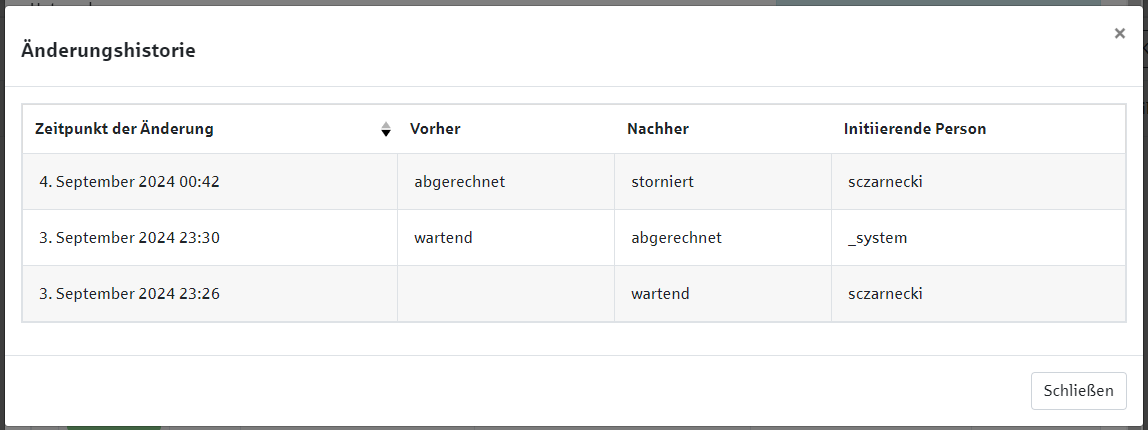Click "abgerechnet" in the Vorher column
The image size is (1148, 430).
(x=460, y=182)
